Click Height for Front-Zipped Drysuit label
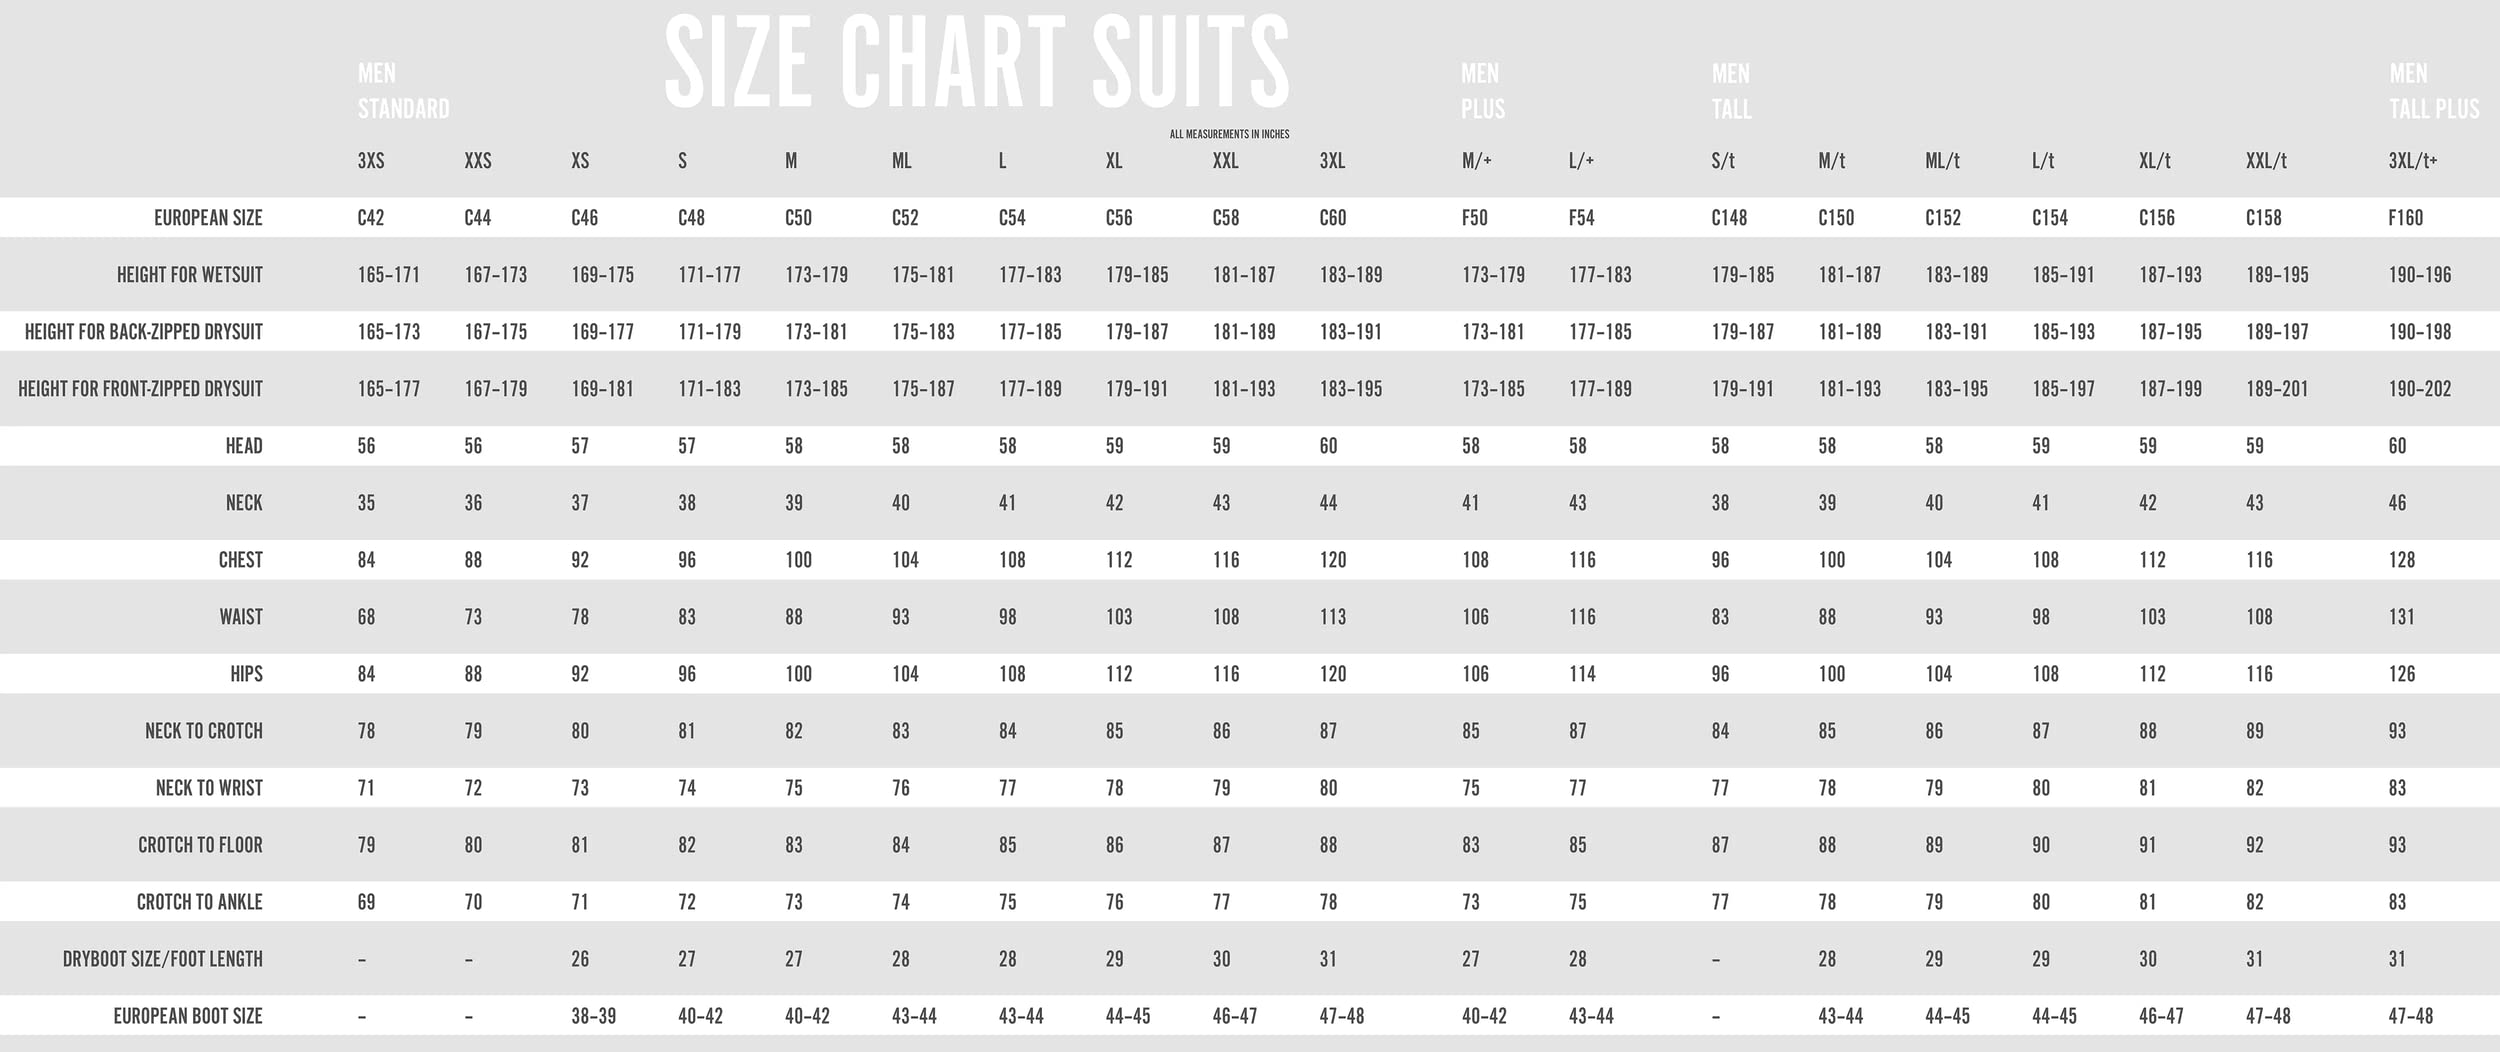2500x1052 pixels. pyautogui.click(x=140, y=389)
